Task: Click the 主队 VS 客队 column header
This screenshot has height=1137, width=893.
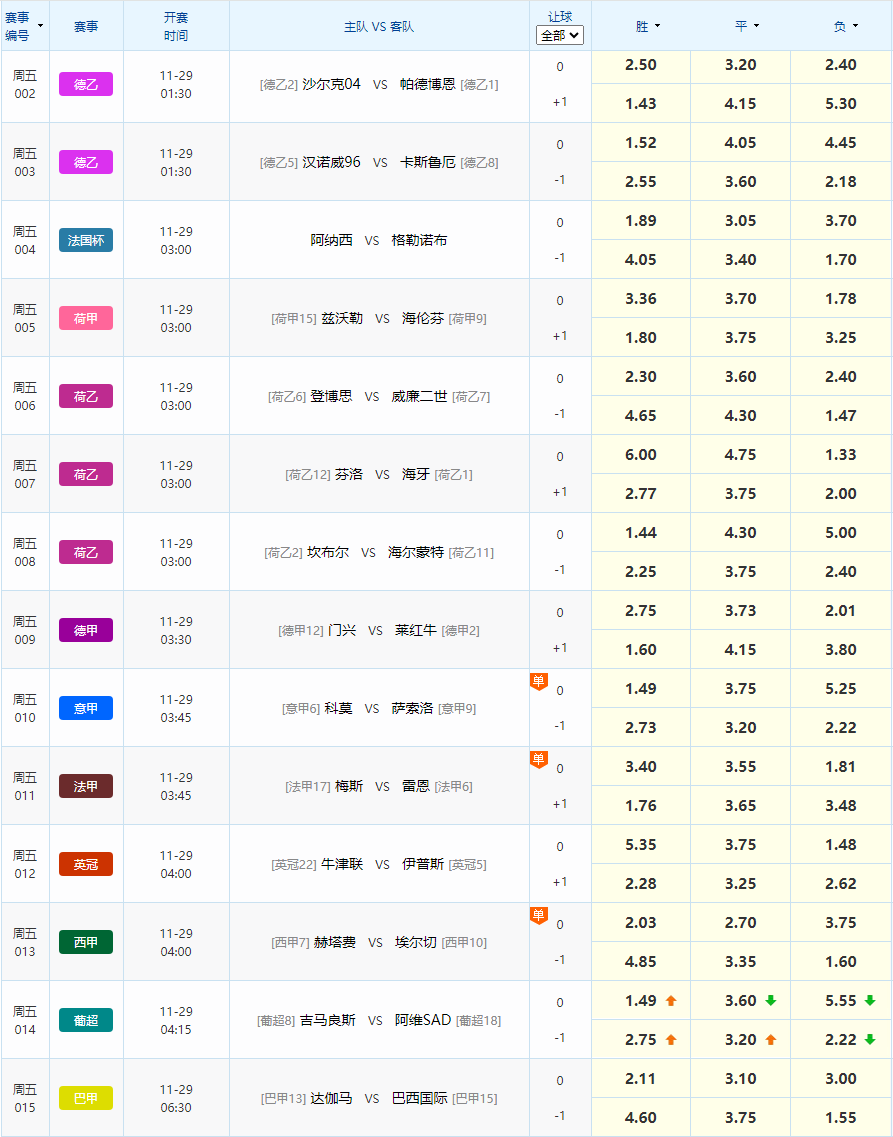Action: [x=379, y=26]
